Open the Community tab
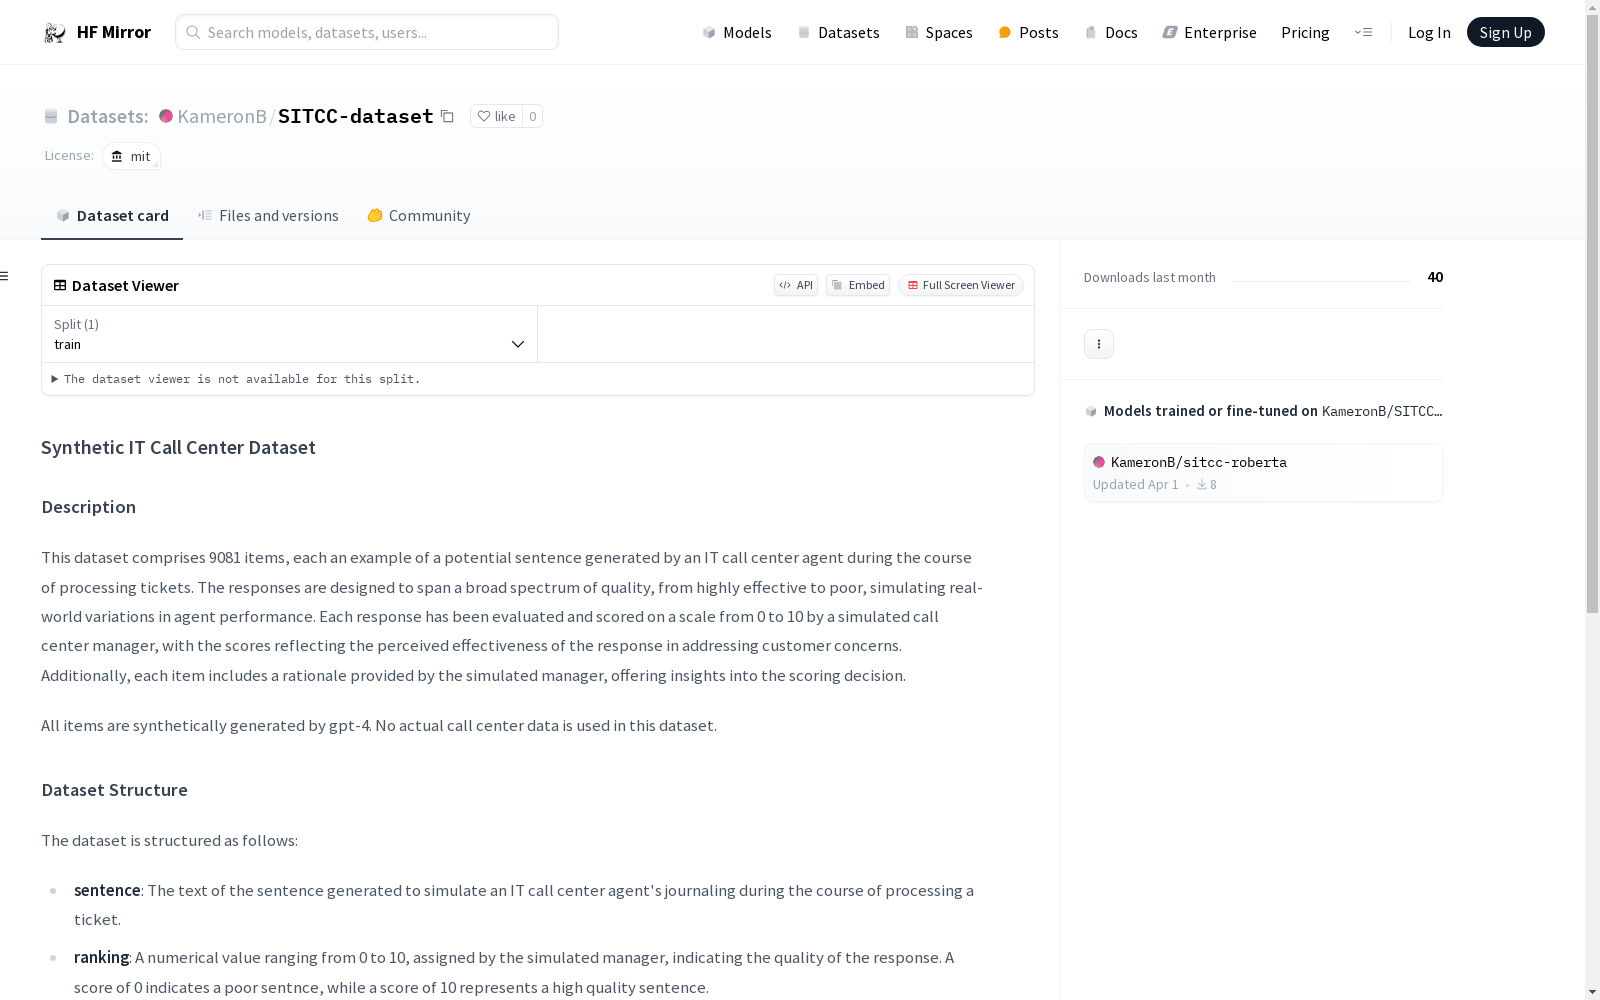Image resolution: width=1600 pixels, height=1000 pixels. (x=418, y=216)
